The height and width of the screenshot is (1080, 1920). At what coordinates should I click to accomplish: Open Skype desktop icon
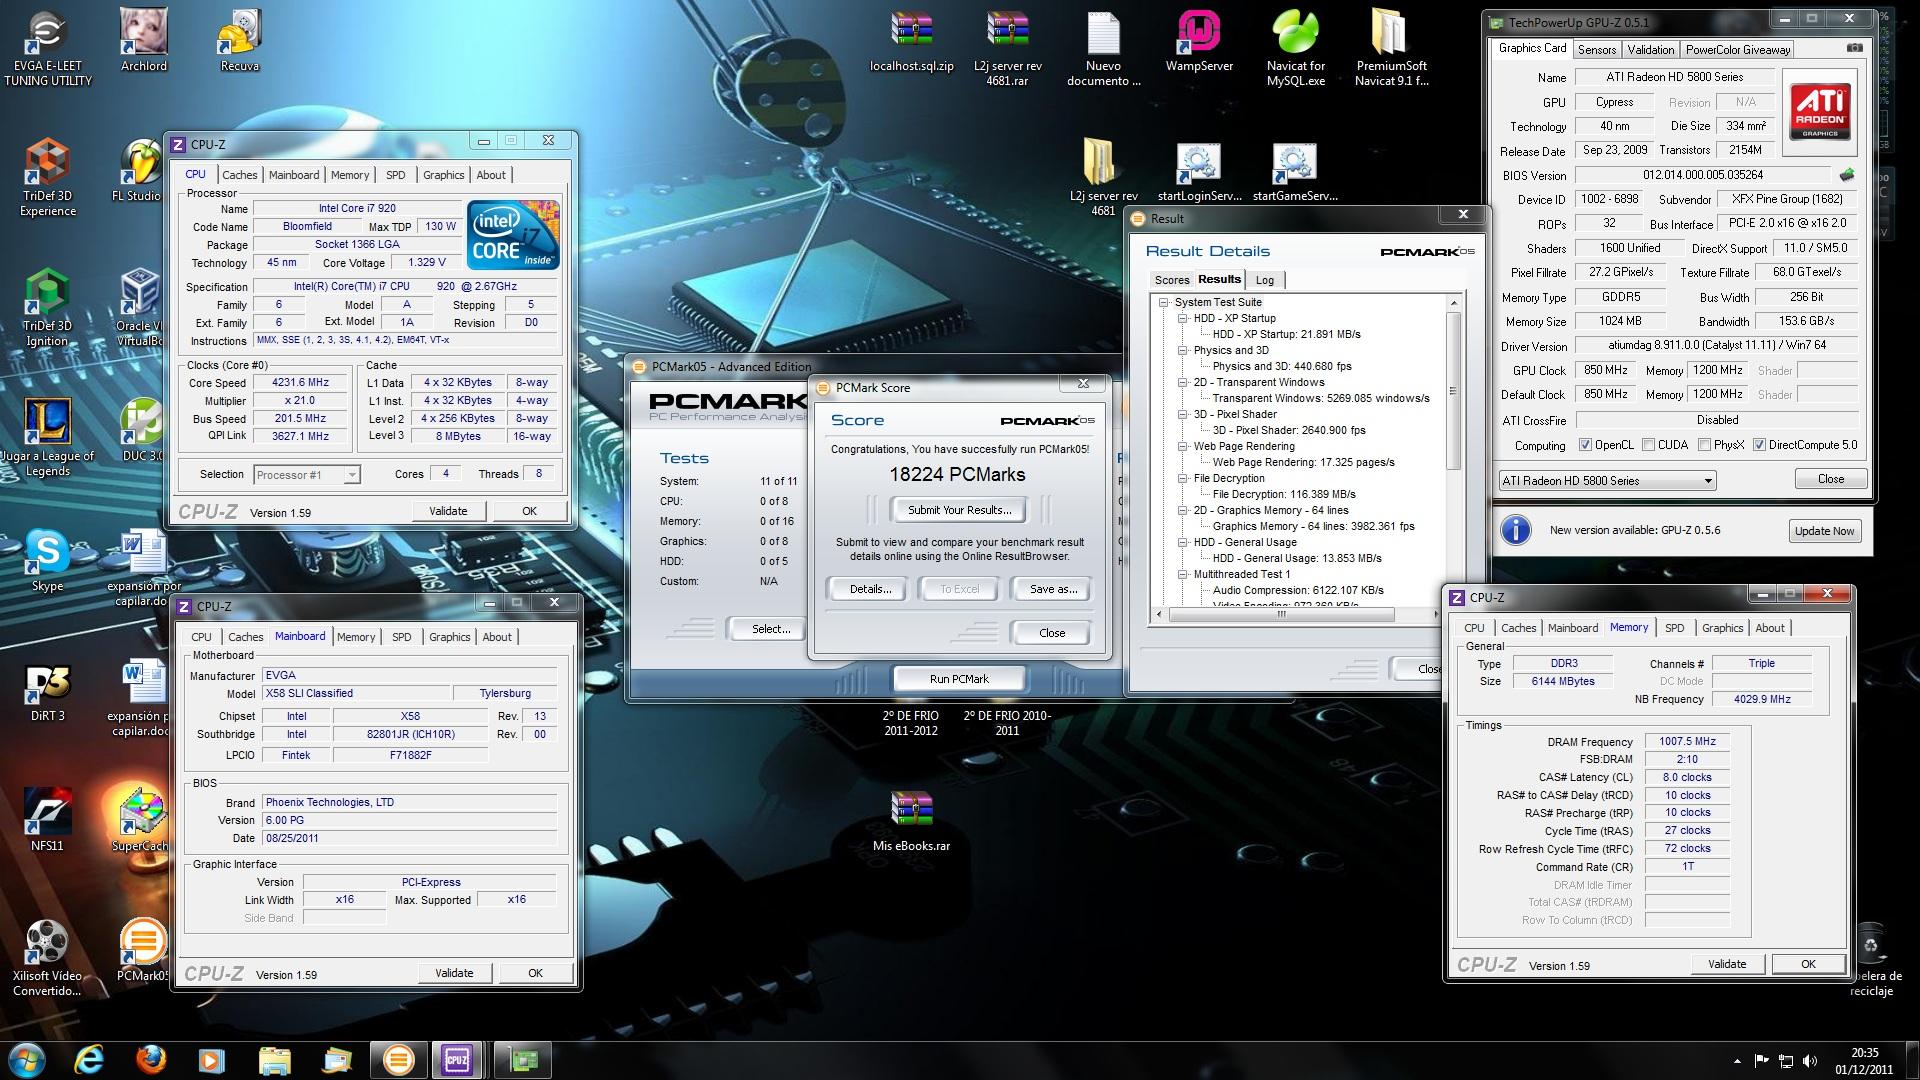point(47,560)
